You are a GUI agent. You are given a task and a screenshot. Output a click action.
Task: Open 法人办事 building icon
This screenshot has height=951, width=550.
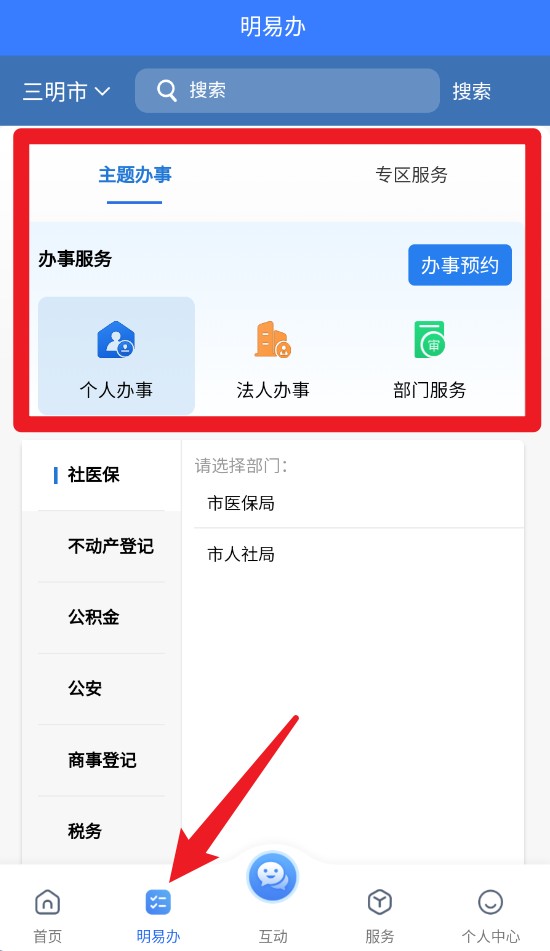pos(272,339)
